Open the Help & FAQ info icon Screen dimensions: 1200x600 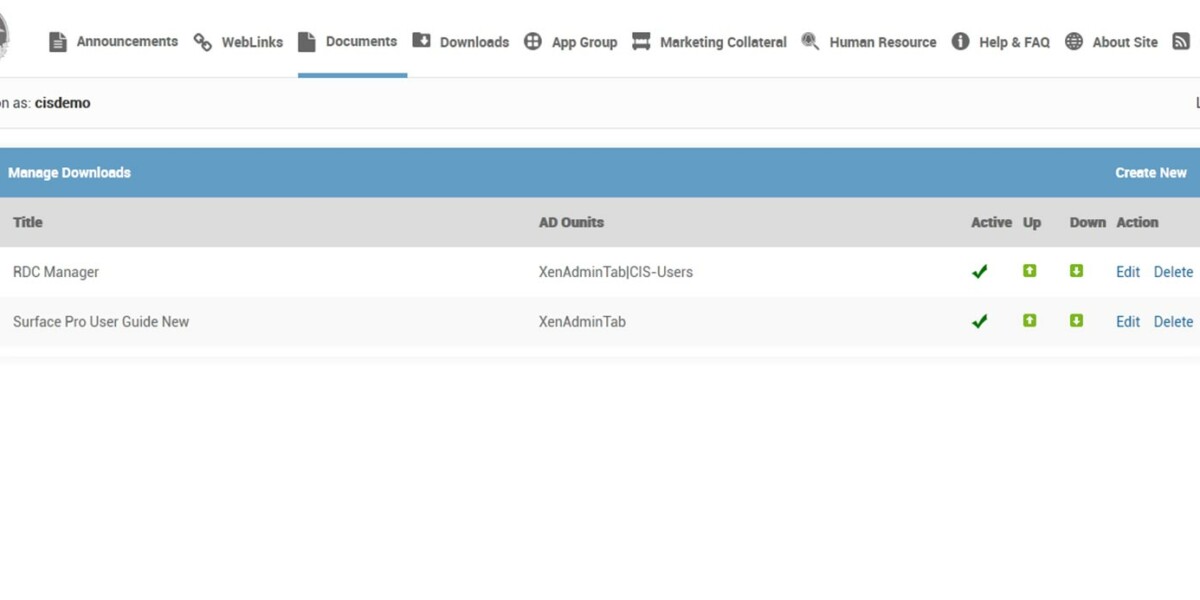point(960,42)
